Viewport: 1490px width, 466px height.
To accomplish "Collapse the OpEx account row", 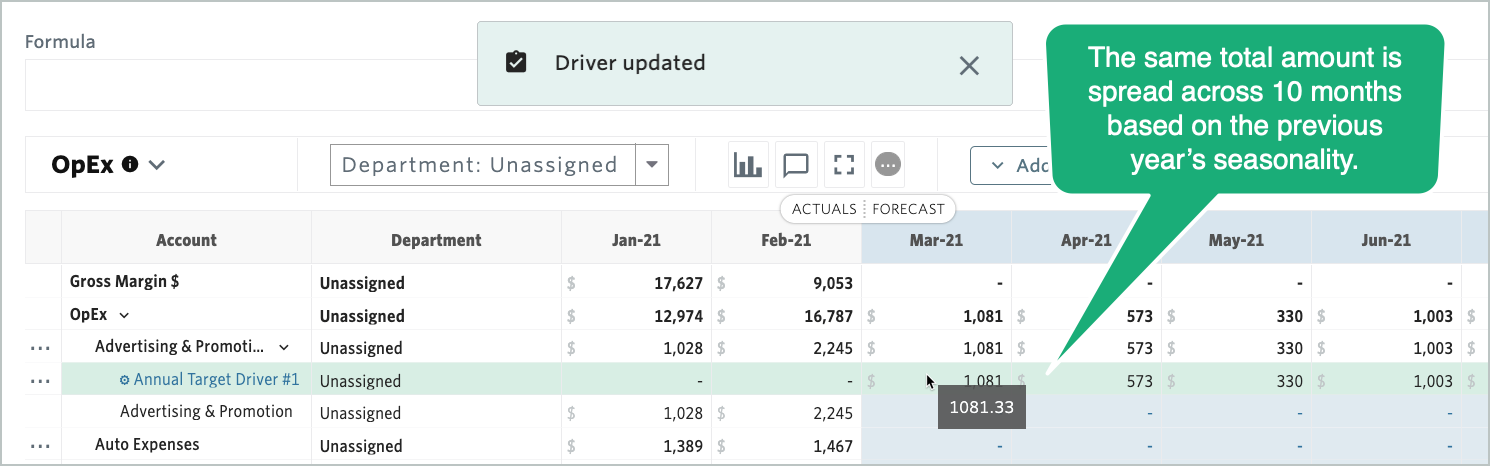I will [x=125, y=316].
